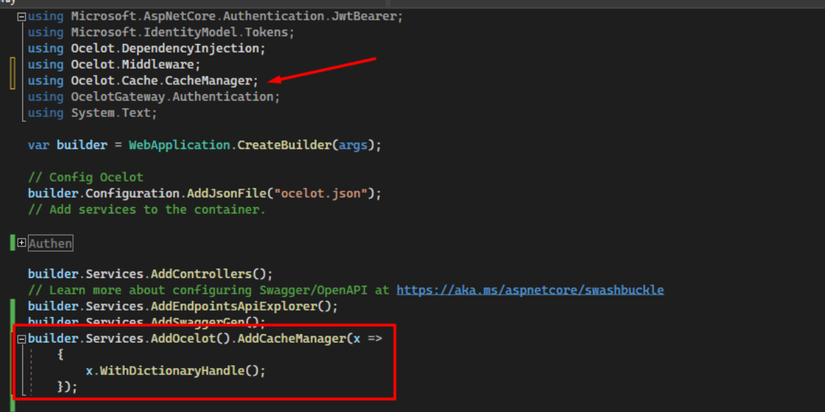The width and height of the screenshot is (825, 412).
Task: Click the 'AddEndpointsApiExplorer' method call
Action: (234, 306)
